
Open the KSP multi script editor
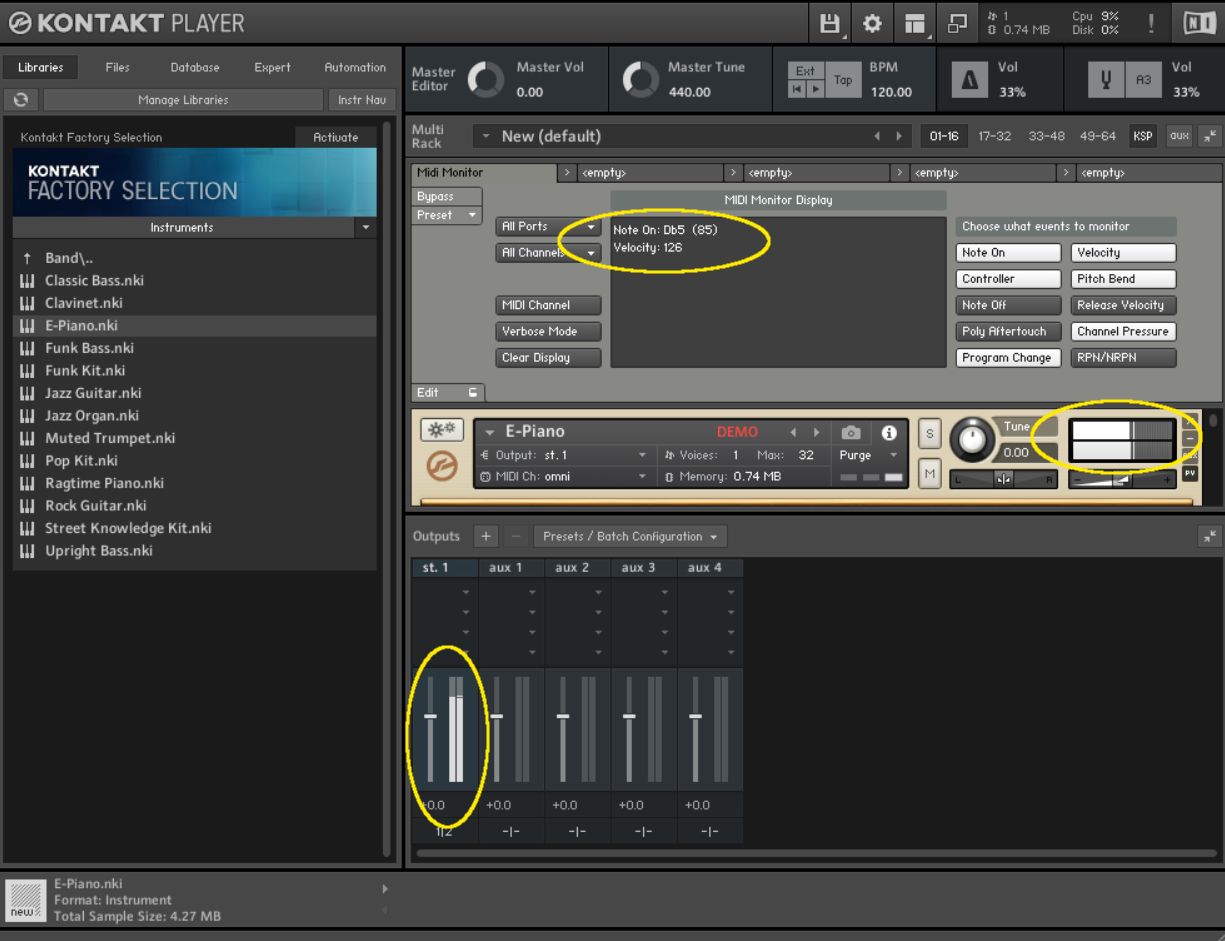click(1142, 136)
